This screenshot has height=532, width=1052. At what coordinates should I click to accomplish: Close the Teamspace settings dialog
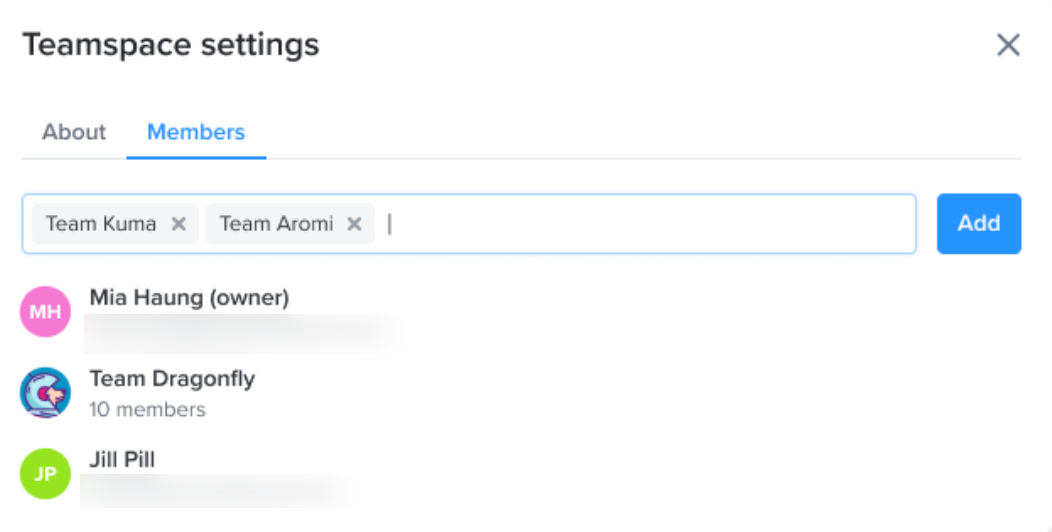[x=1008, y=45]
